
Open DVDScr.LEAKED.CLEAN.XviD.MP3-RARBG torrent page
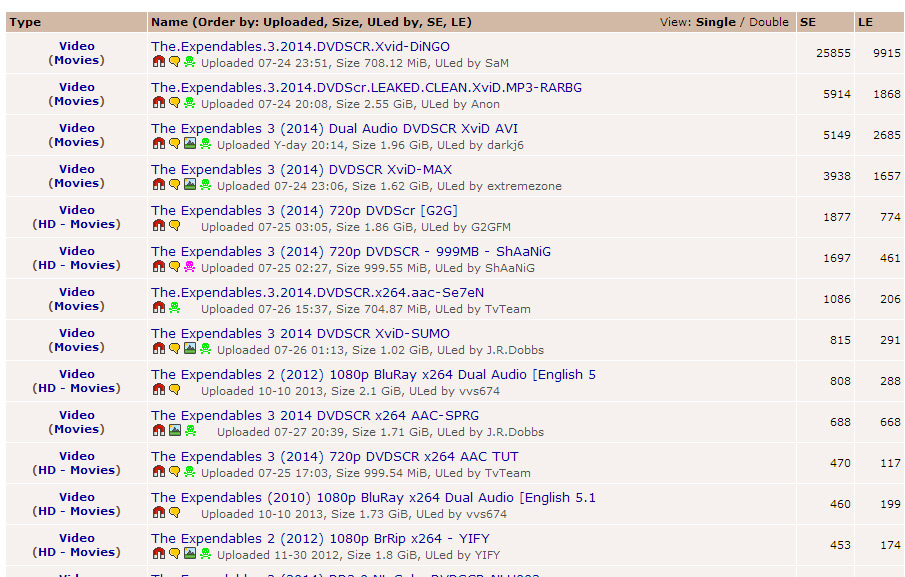click(367, 87)
